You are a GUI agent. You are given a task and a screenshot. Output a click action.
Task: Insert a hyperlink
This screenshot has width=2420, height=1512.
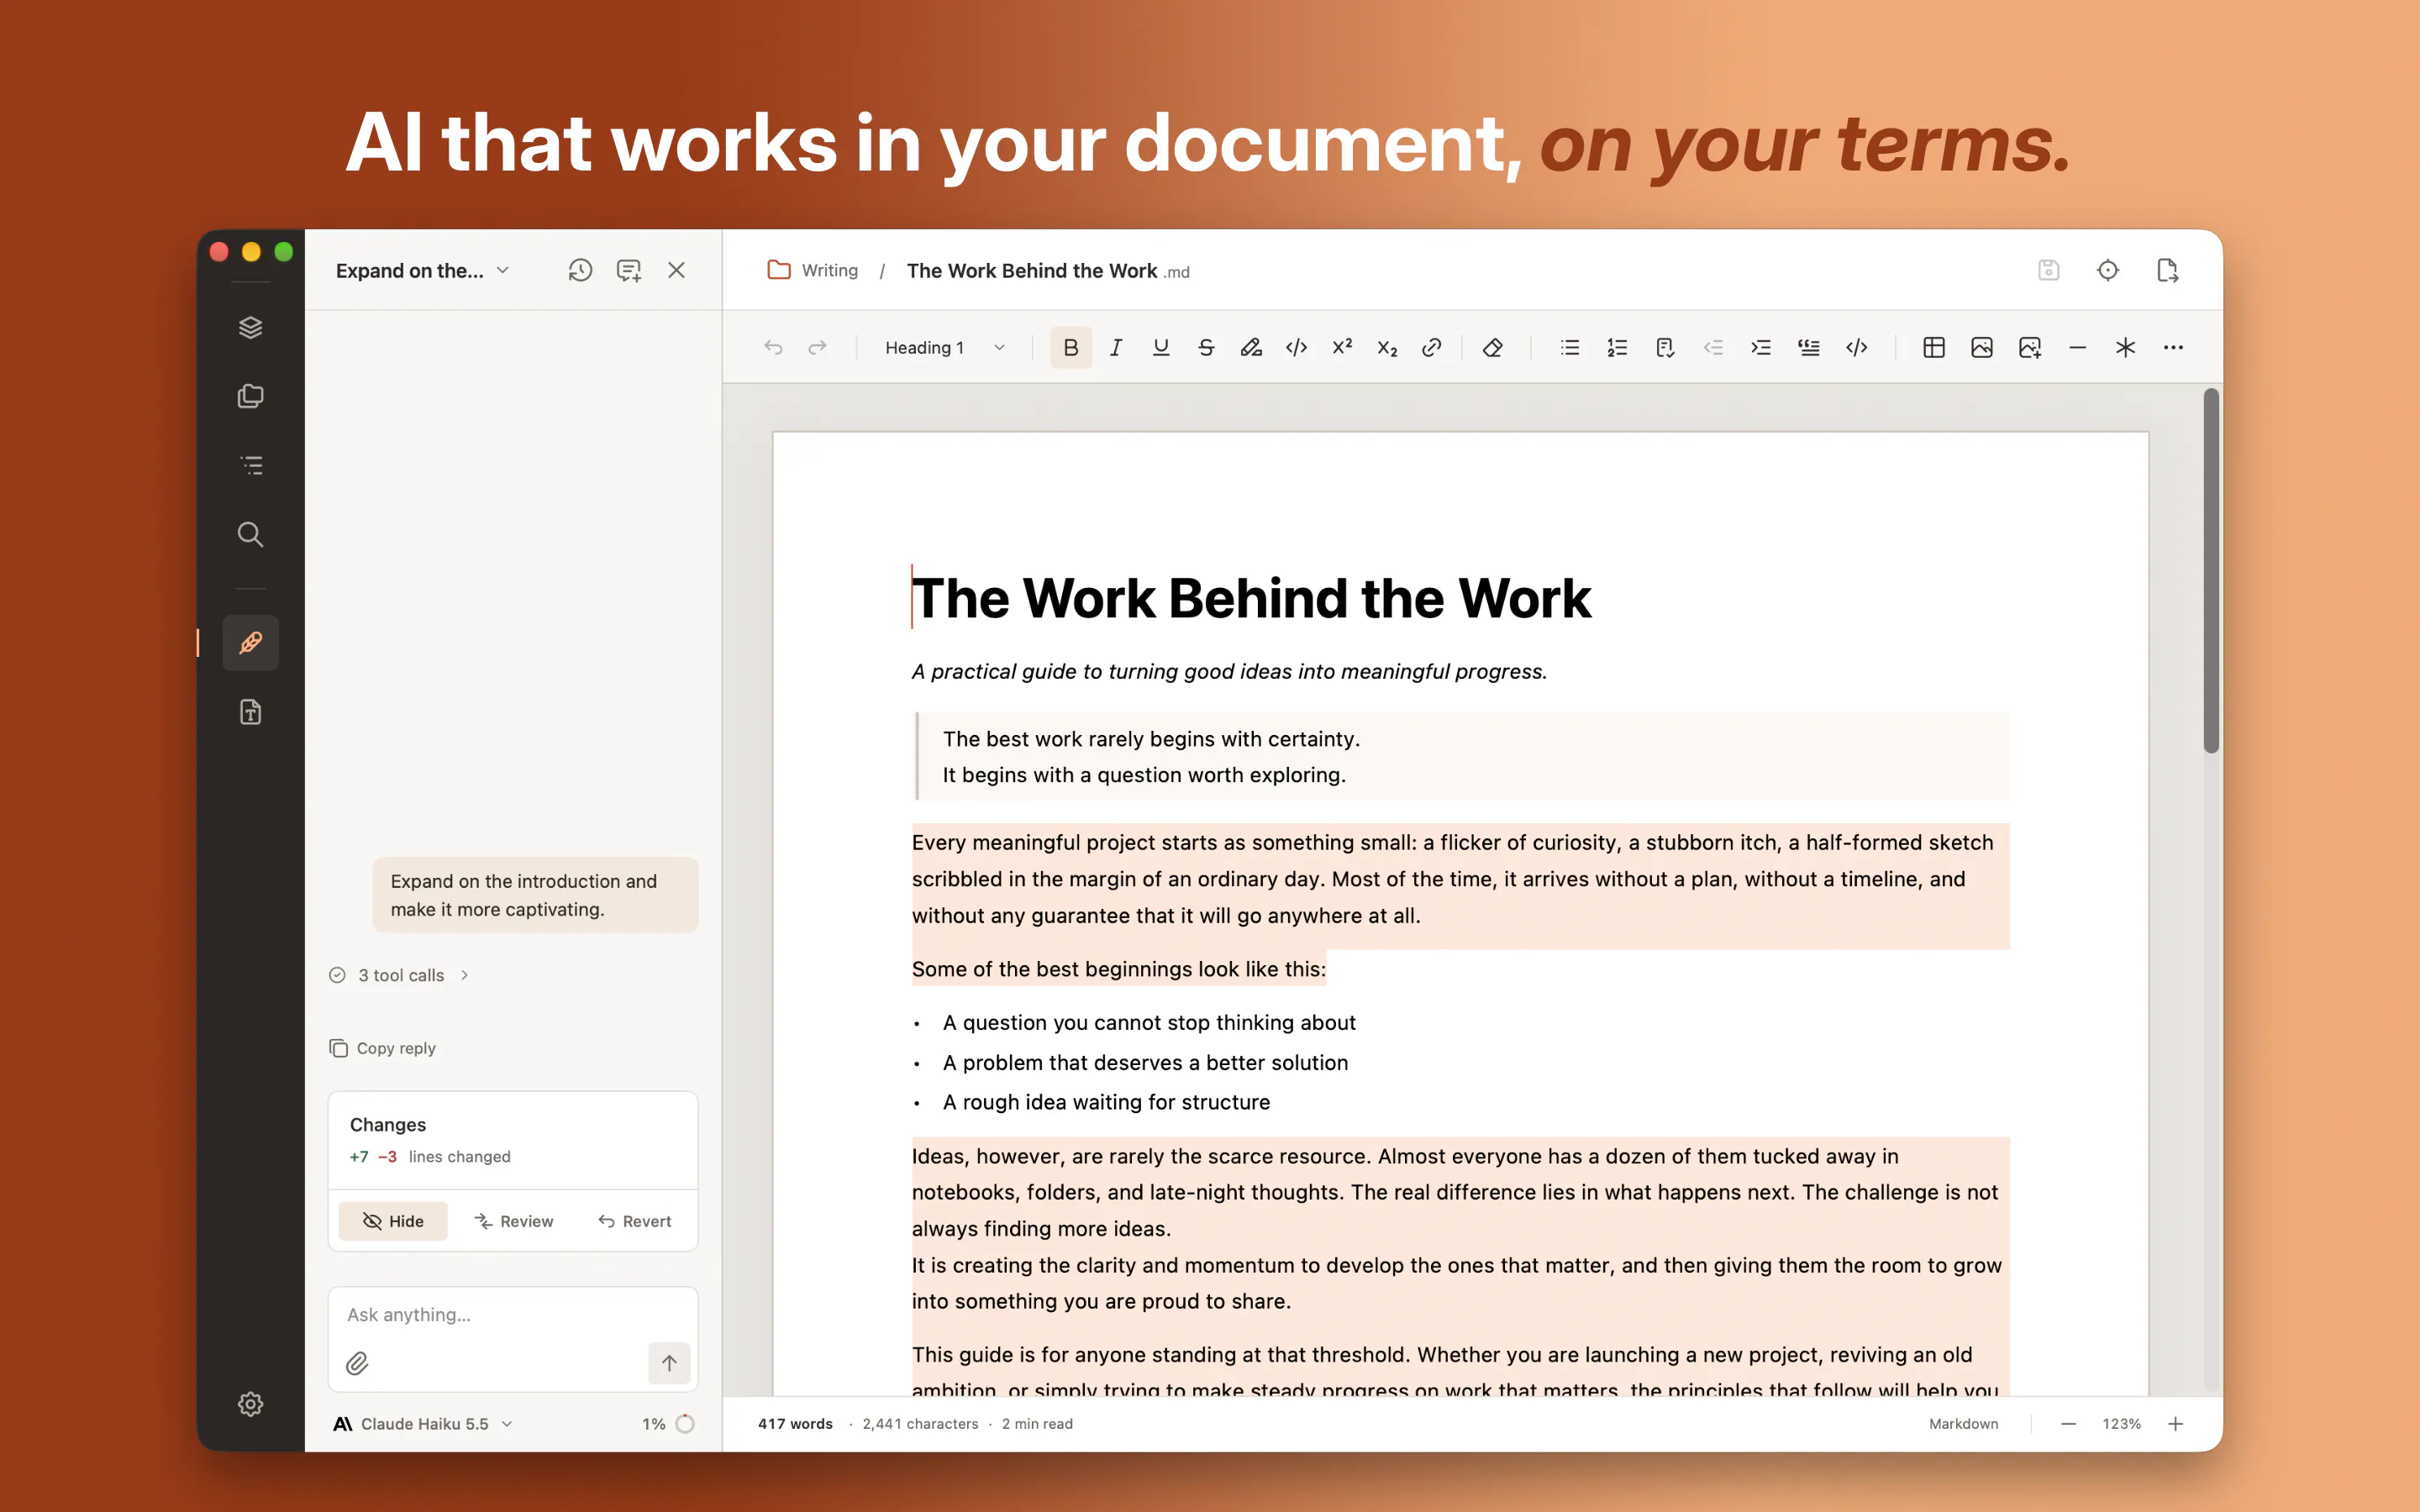[1432, 347]
